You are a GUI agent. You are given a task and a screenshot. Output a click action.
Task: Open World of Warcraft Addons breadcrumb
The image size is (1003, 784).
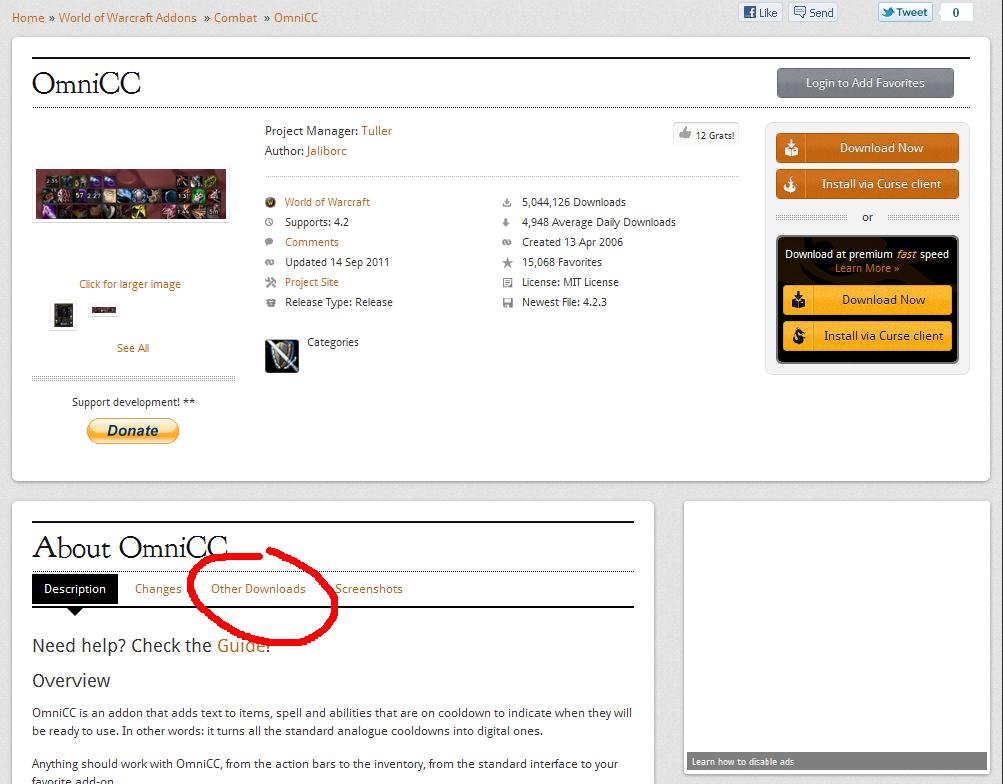[127, 18]
